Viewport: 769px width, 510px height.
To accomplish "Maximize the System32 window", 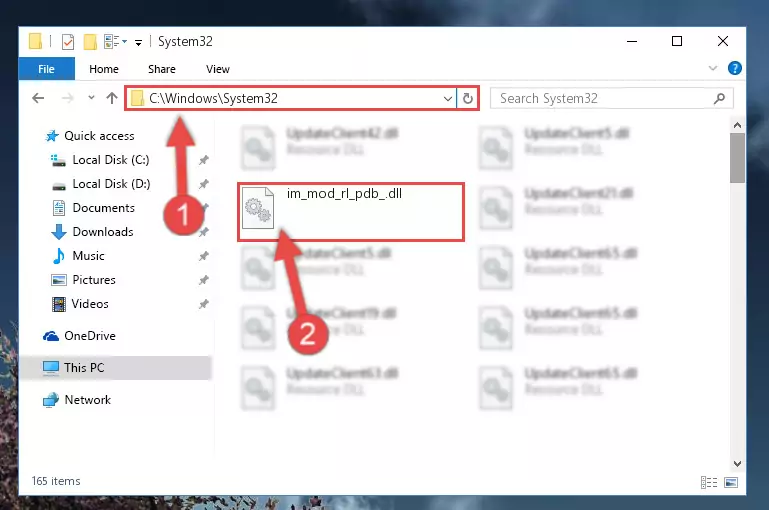I will tap(677, 41).
